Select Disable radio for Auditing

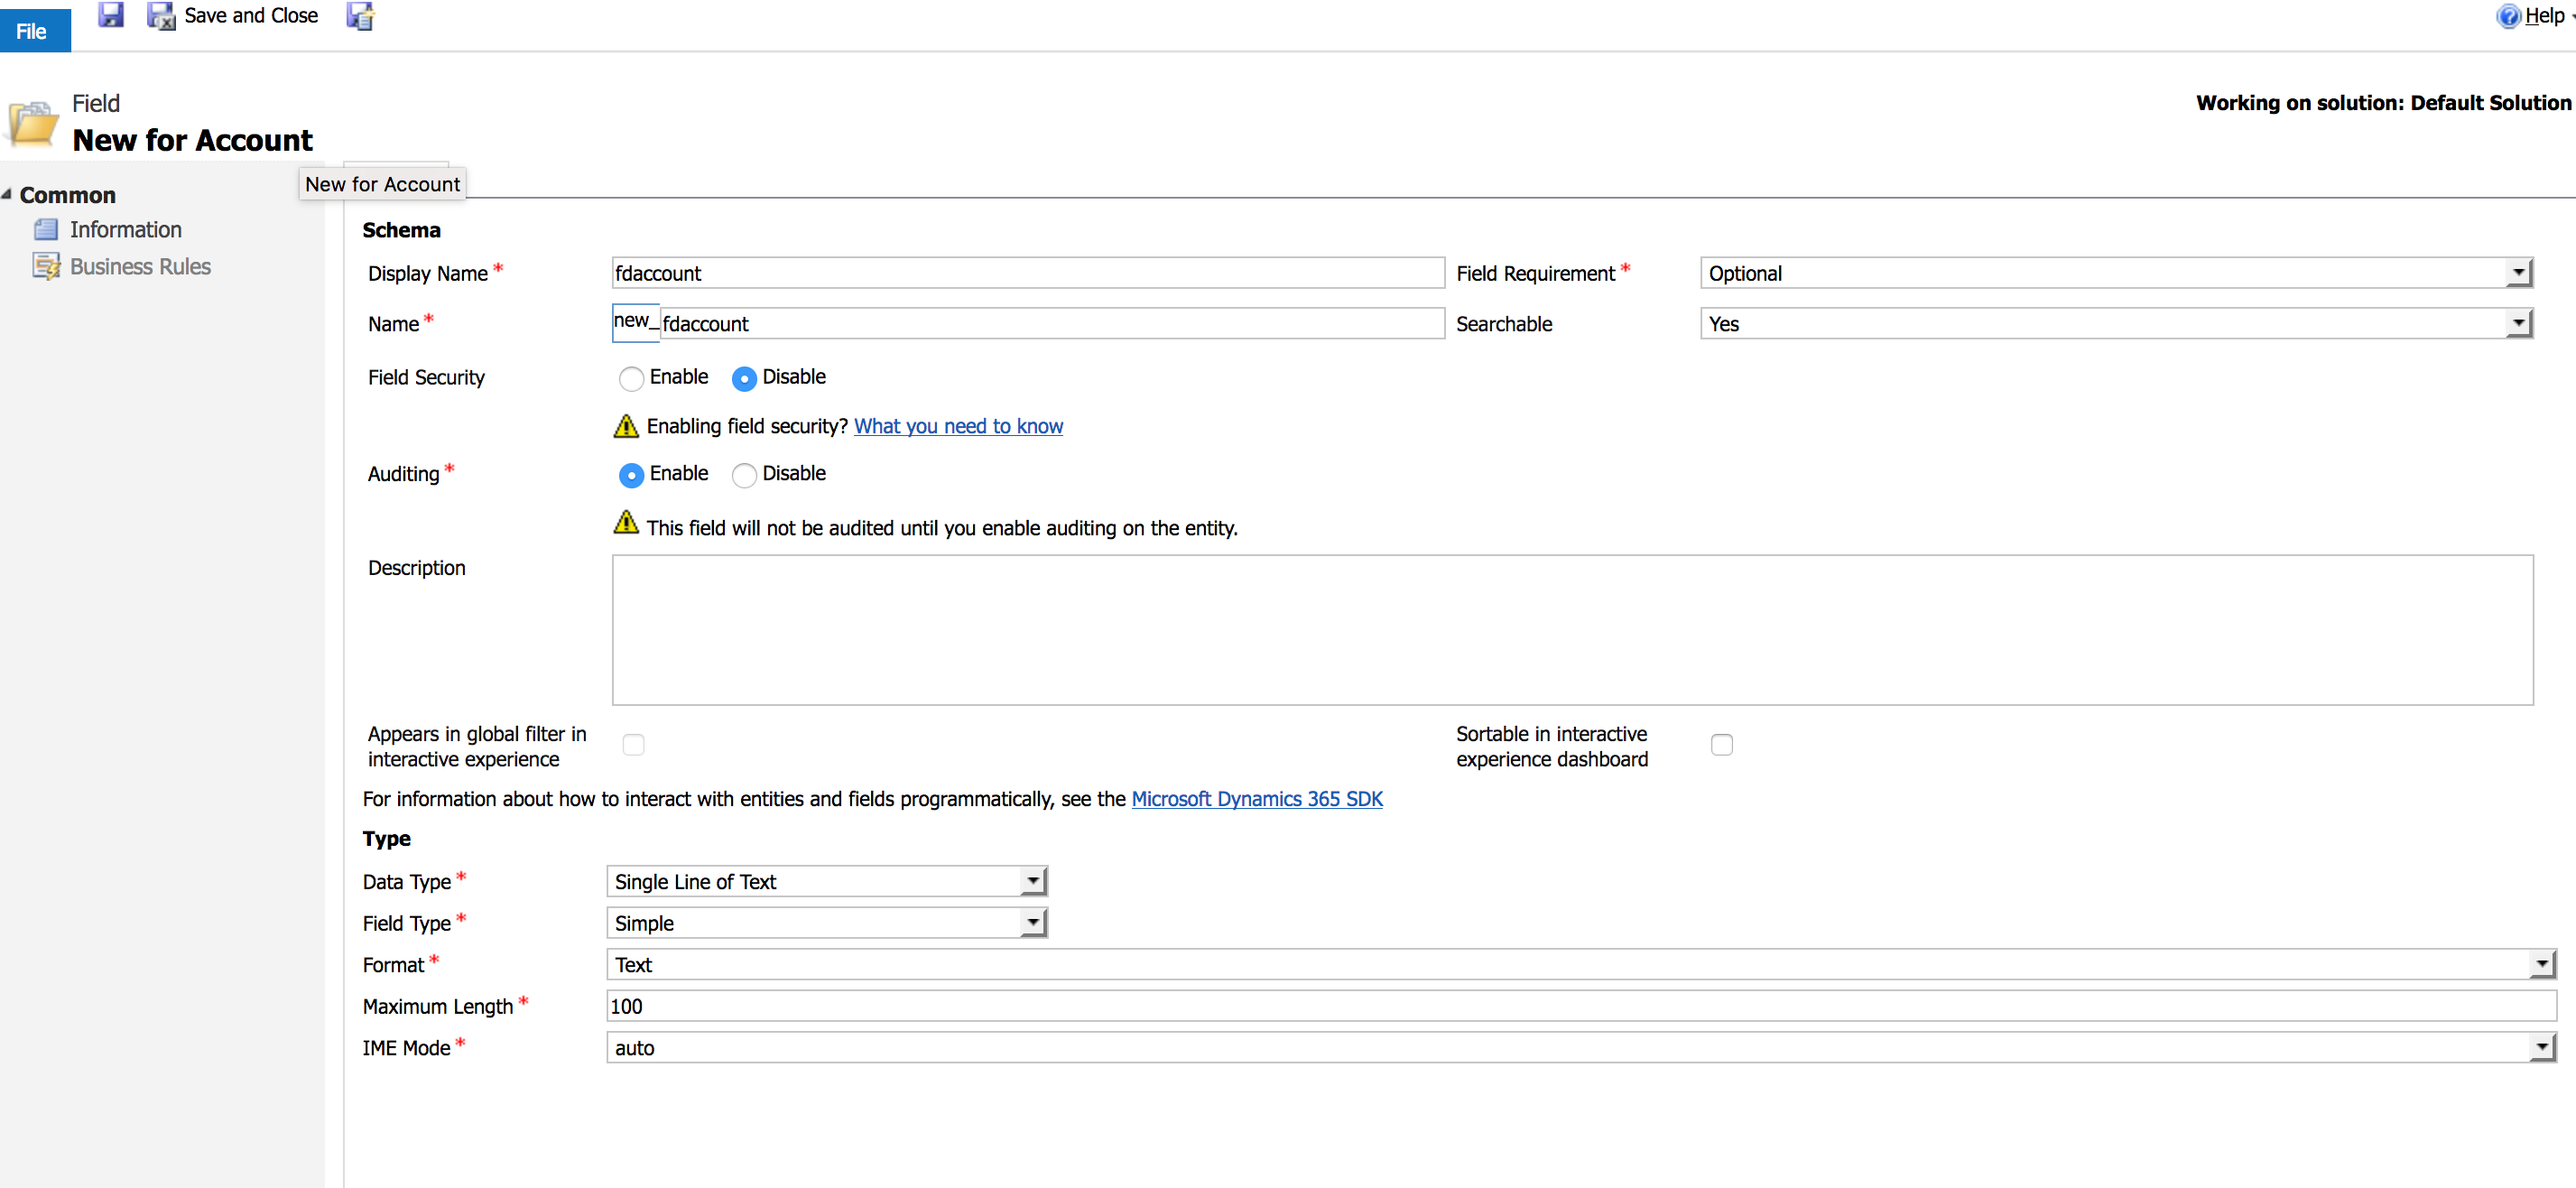(744, 475)
